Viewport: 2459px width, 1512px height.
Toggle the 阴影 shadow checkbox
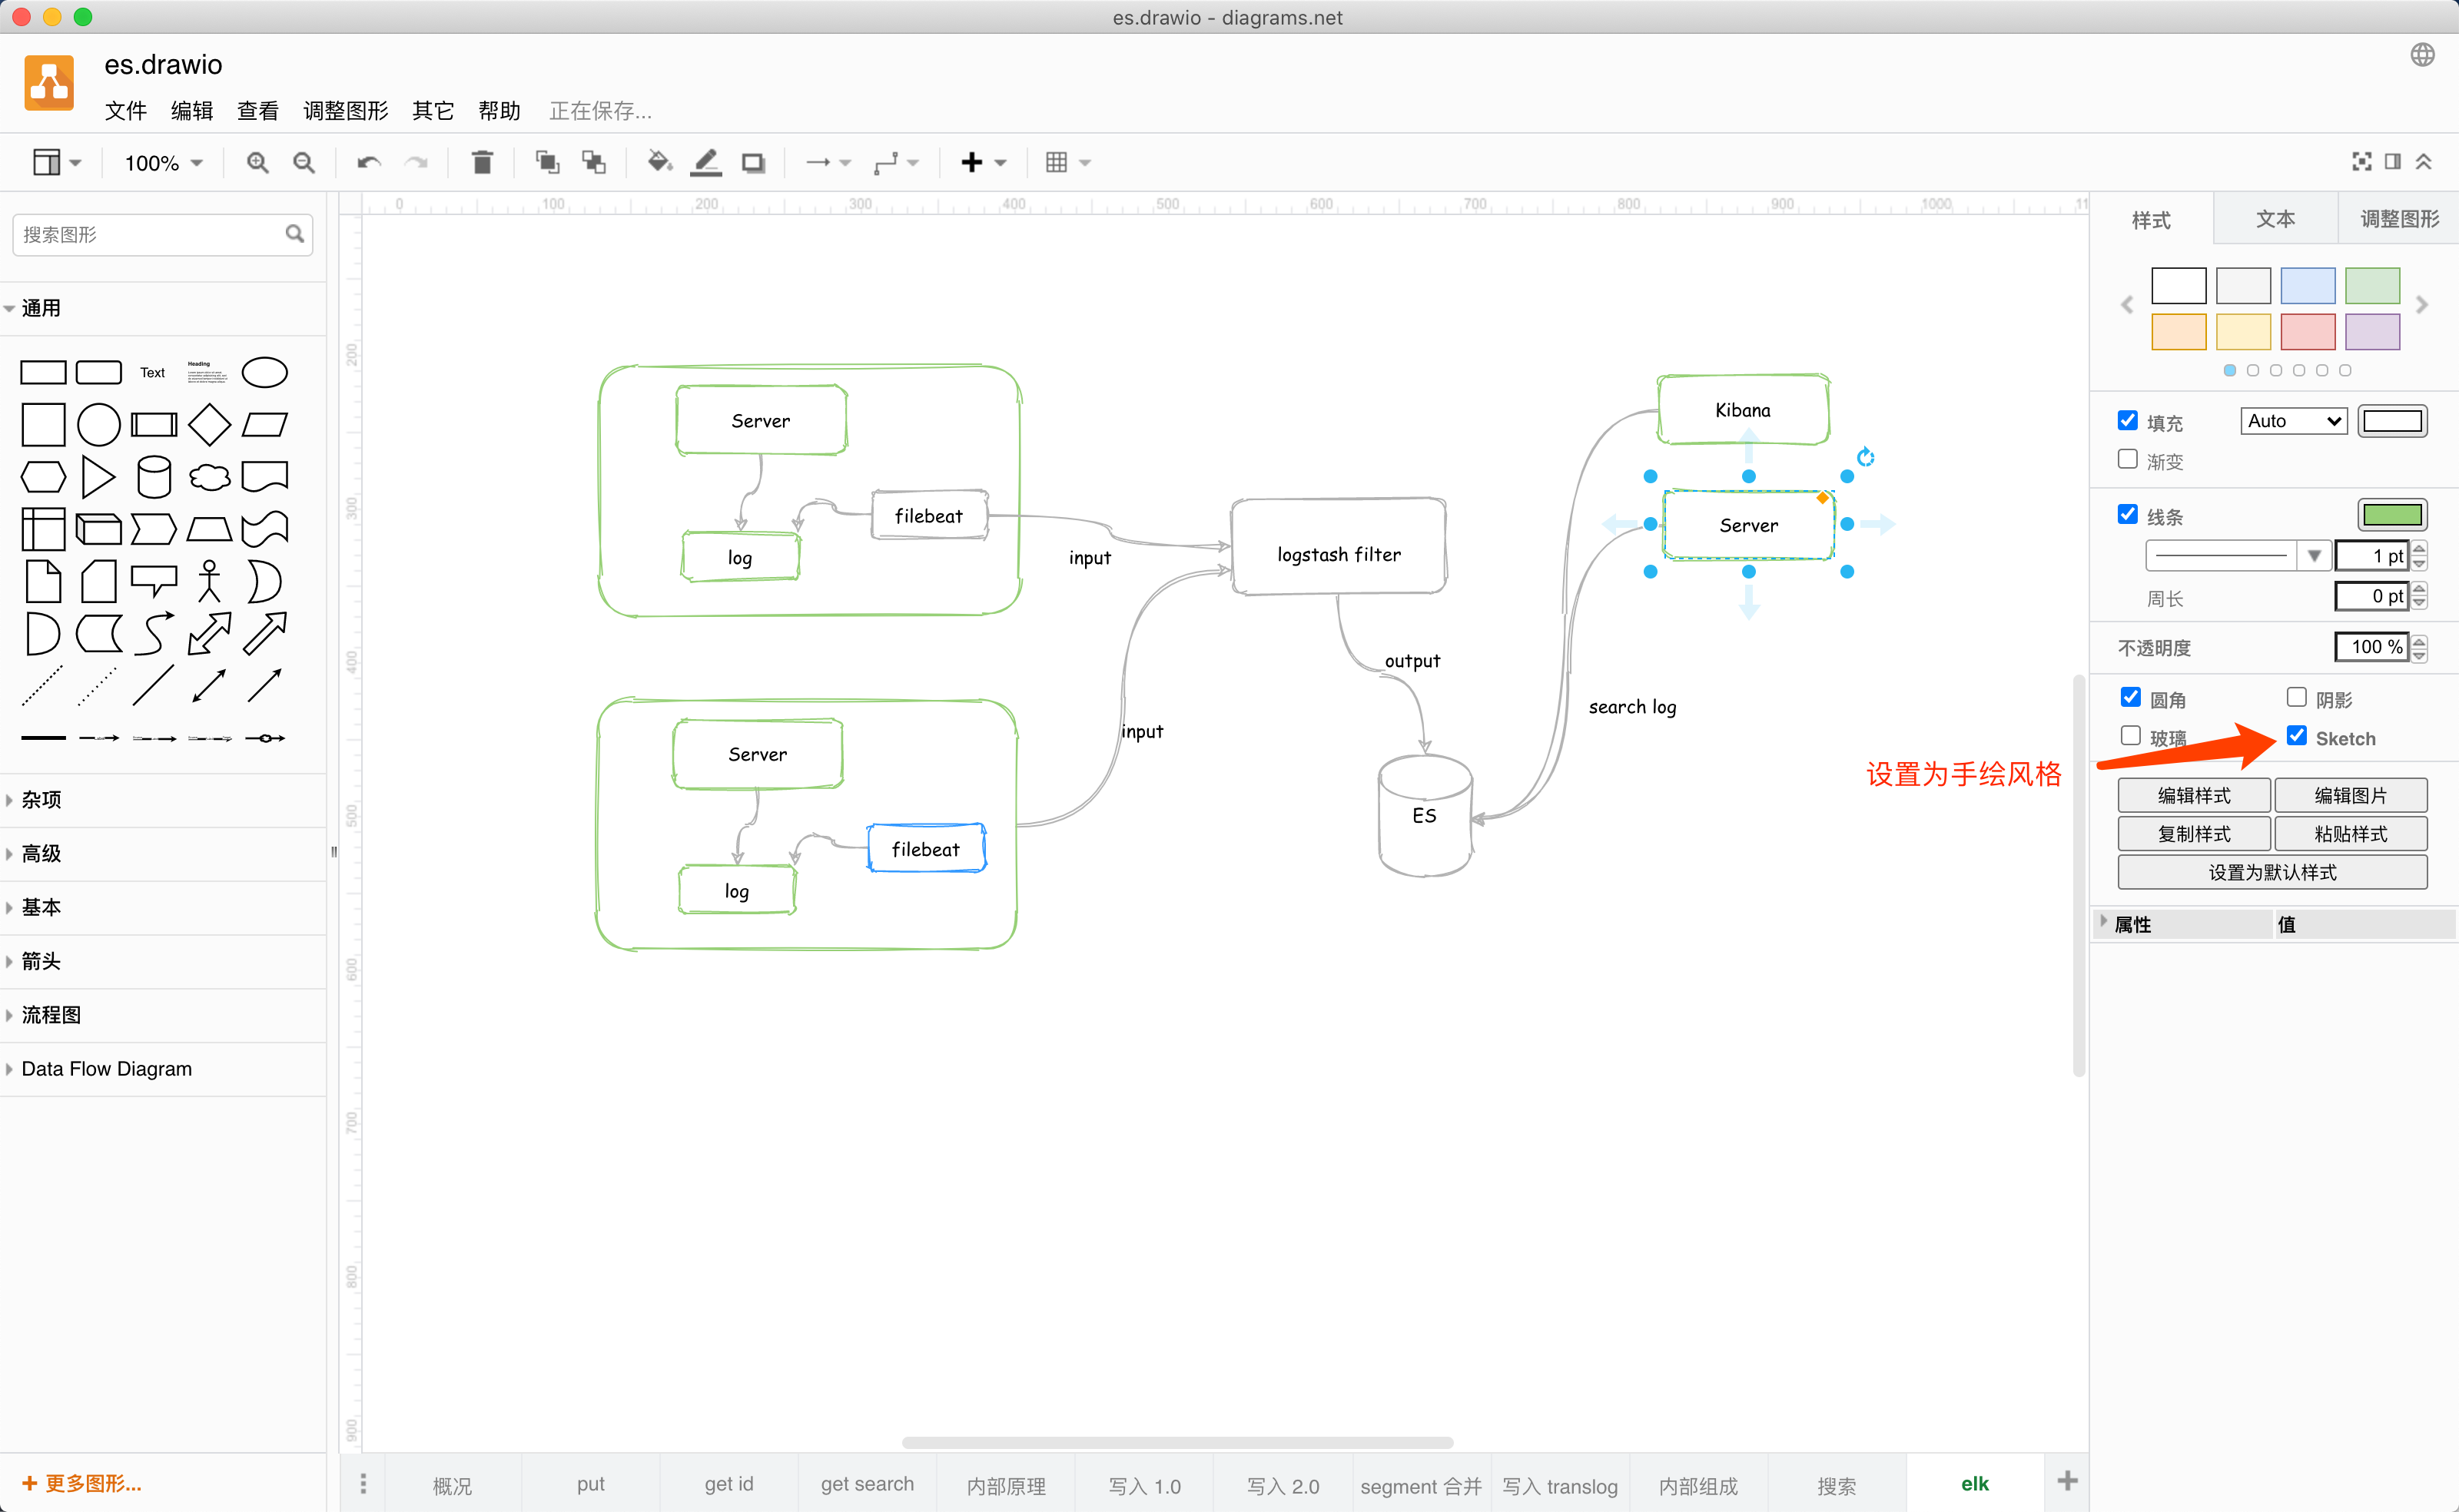point(2297,697)
